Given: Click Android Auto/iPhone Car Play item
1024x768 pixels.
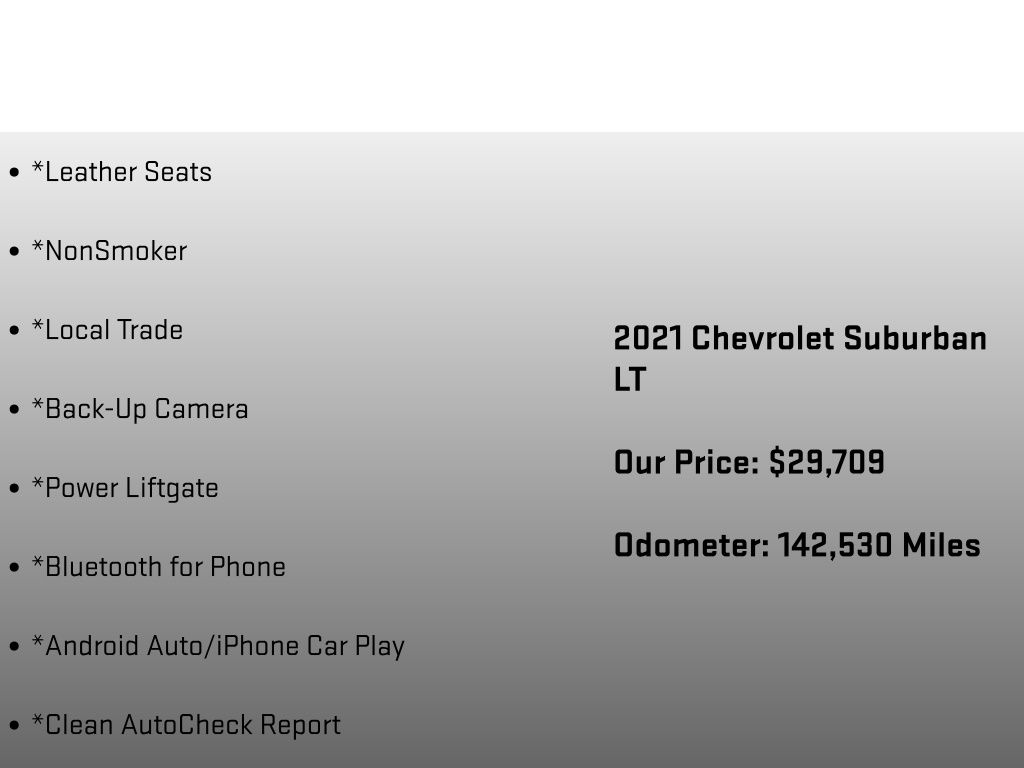Looking at the screenshot, I should pyautogui.click(x=219, y=647).
